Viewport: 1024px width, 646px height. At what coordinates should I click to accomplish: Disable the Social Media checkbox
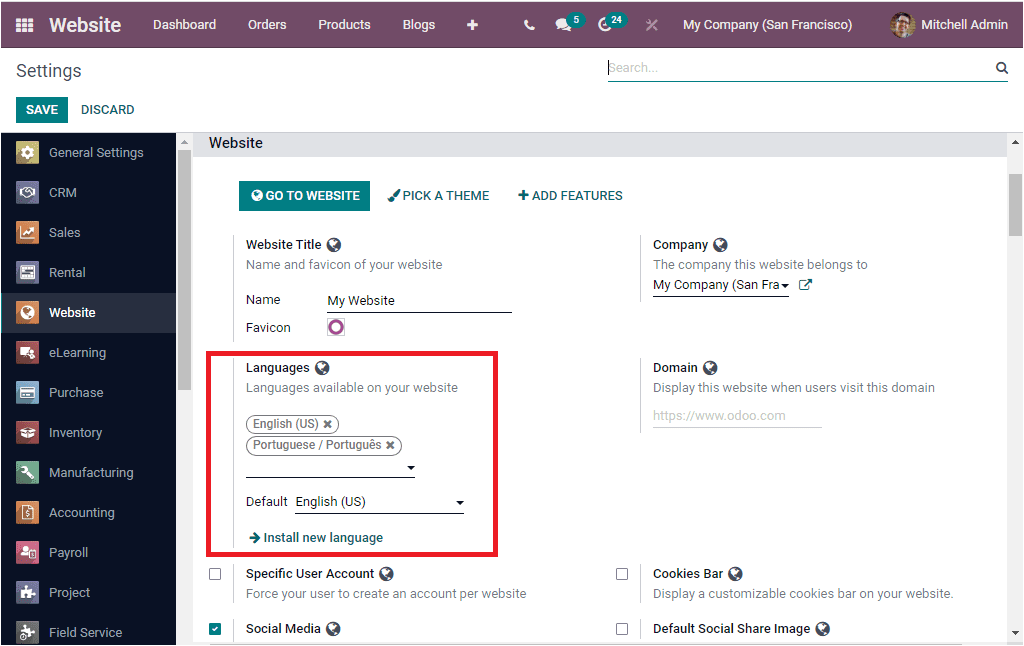(216, 628)
